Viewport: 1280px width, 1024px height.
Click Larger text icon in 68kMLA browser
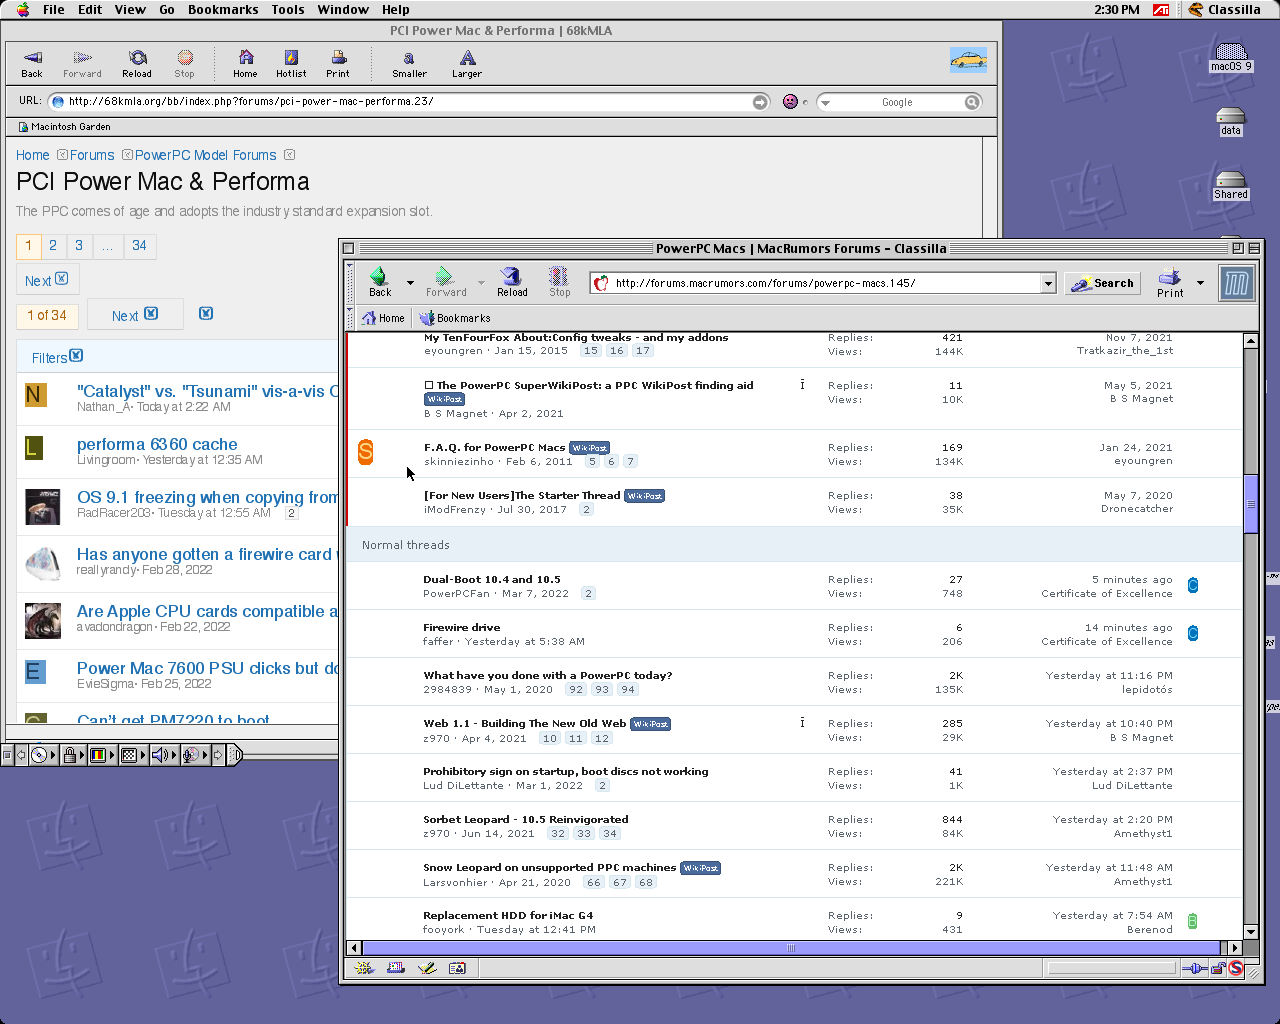(467, 65)
